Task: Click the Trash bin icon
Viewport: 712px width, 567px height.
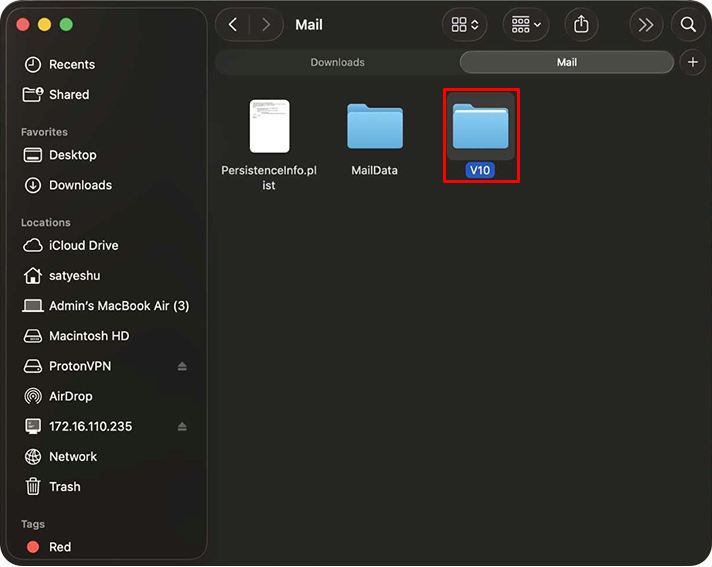Action: [33, 487]
